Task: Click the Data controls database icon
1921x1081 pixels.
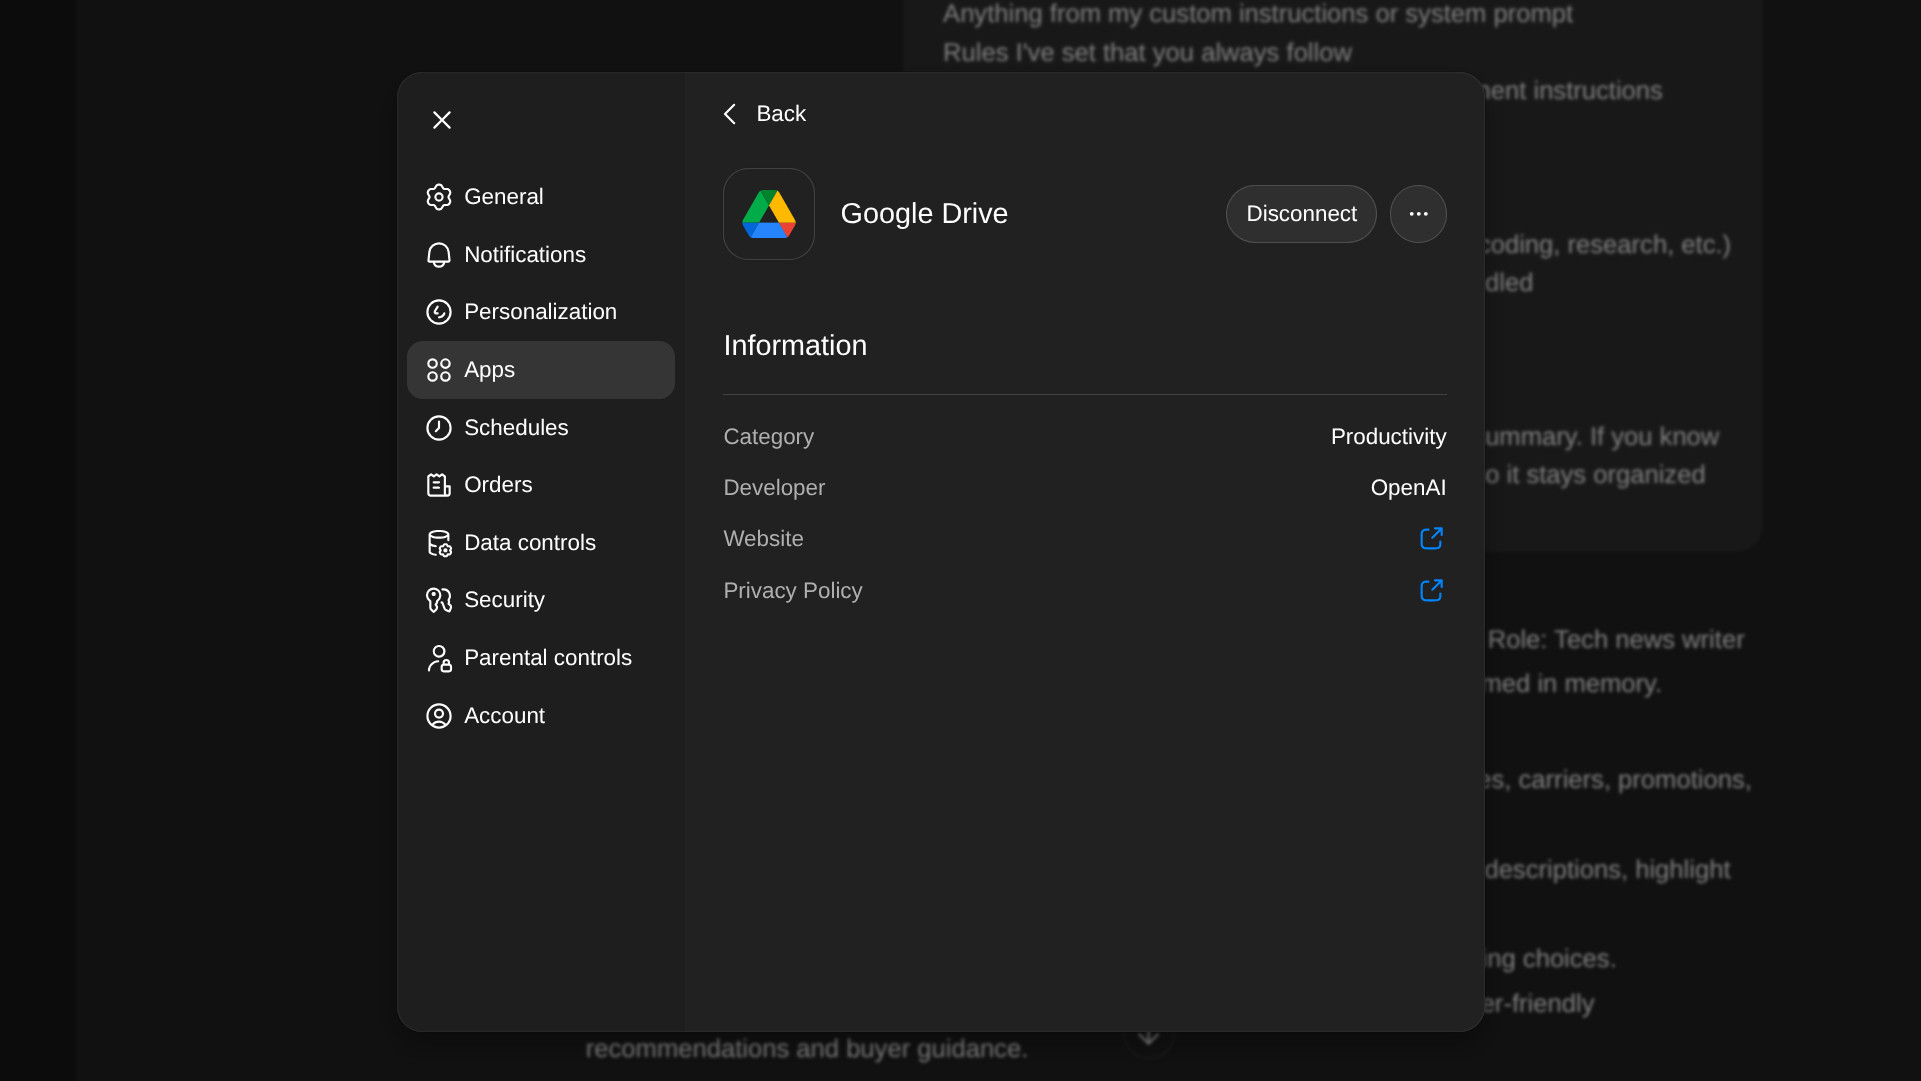Action: click(438, 543)
